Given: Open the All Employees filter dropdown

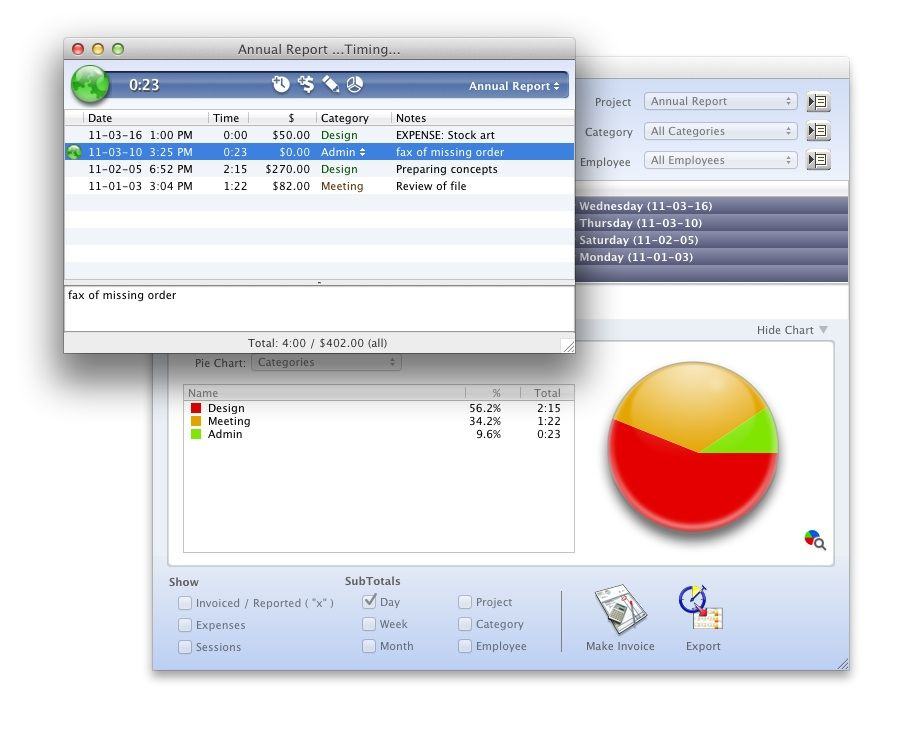Looking at the screenshot, I should (720, 160).
